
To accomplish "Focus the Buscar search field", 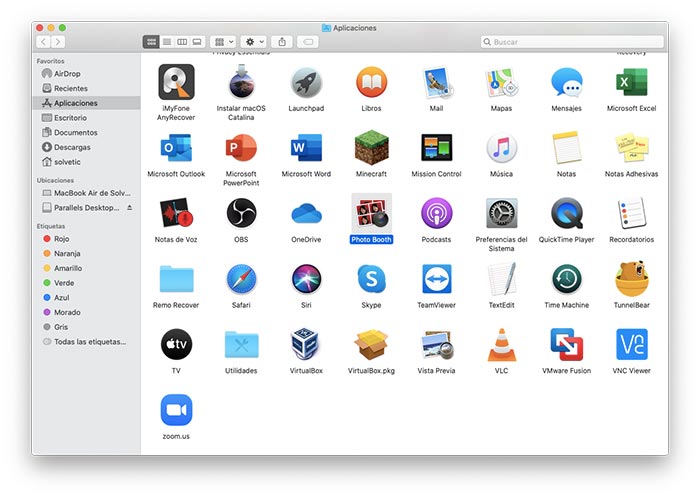I will (572, 42).
